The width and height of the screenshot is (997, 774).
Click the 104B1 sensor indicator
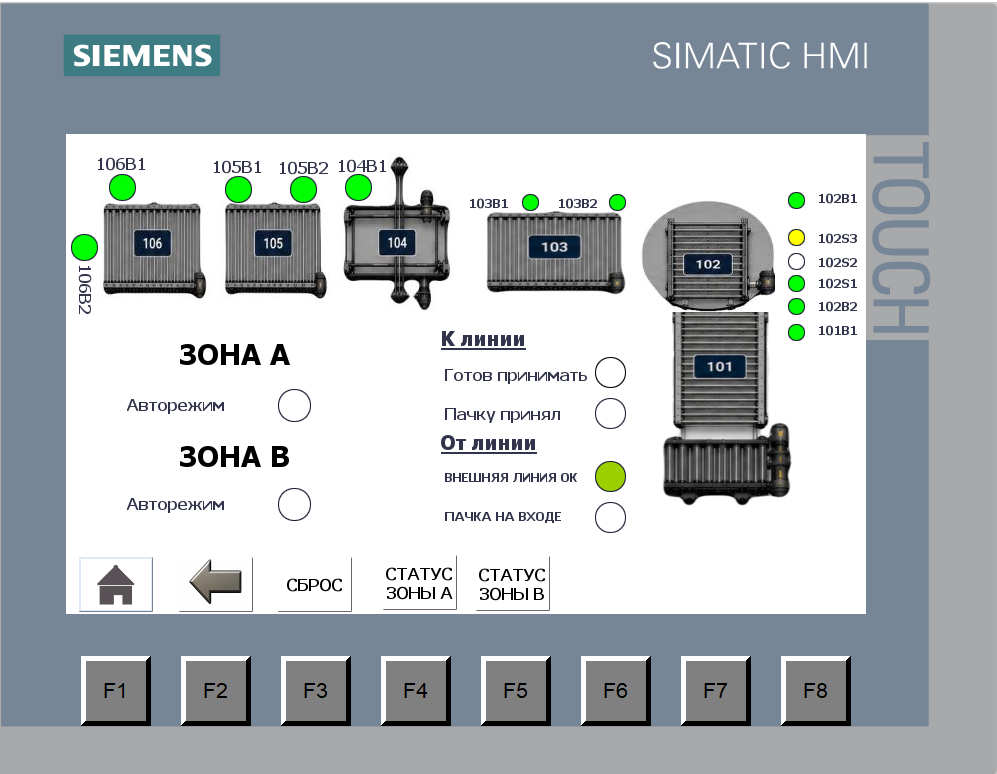pos(358,188)
